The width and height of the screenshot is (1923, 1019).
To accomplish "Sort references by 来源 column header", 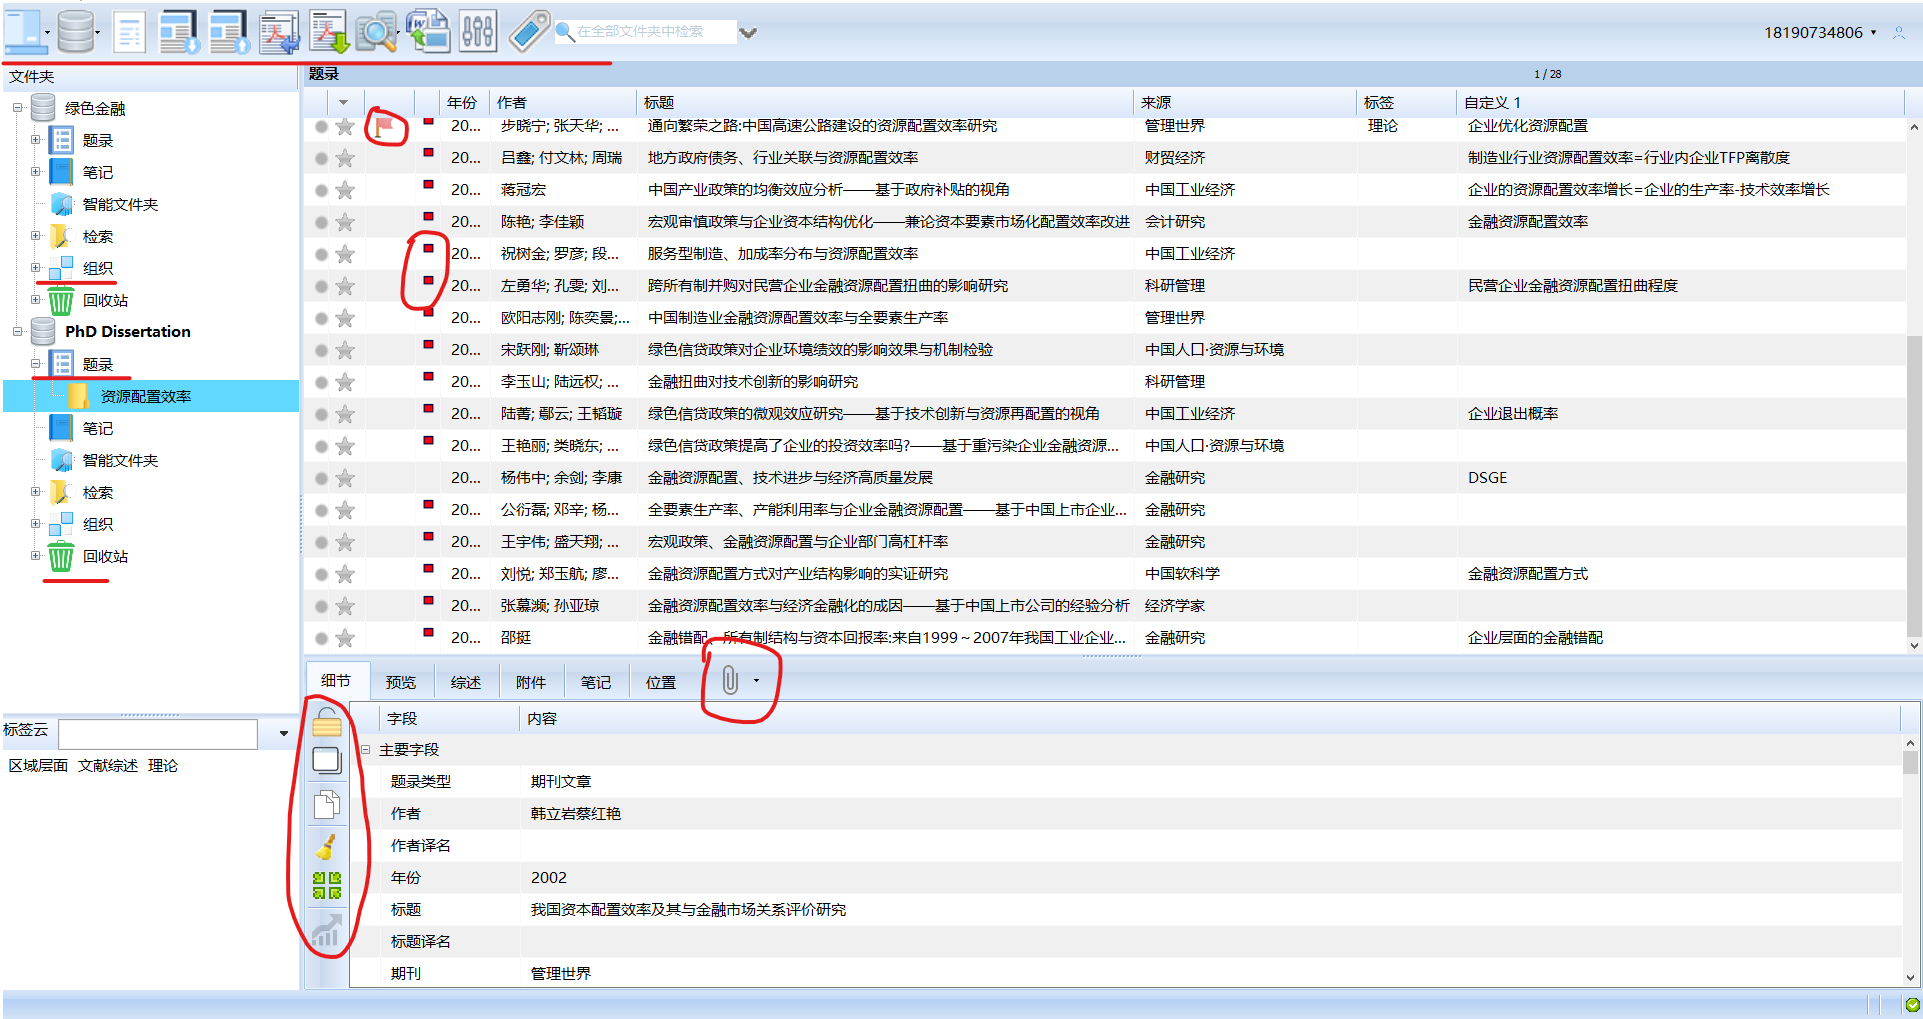I will click(1156, 102).
